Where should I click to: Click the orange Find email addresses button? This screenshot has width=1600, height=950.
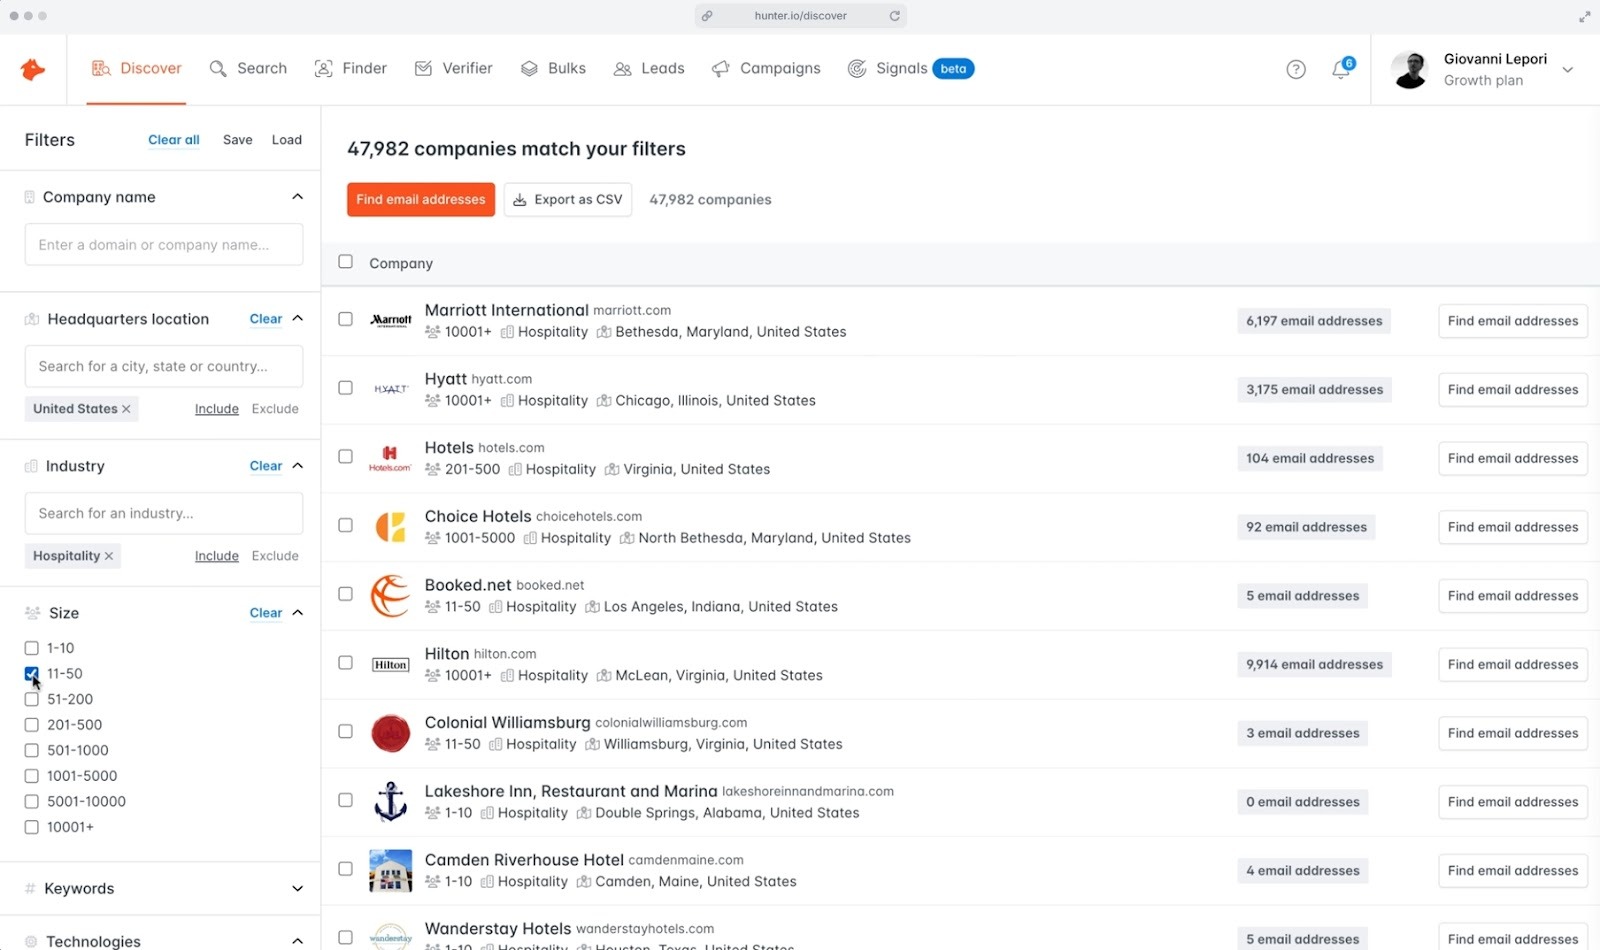[x=421, y=200]
